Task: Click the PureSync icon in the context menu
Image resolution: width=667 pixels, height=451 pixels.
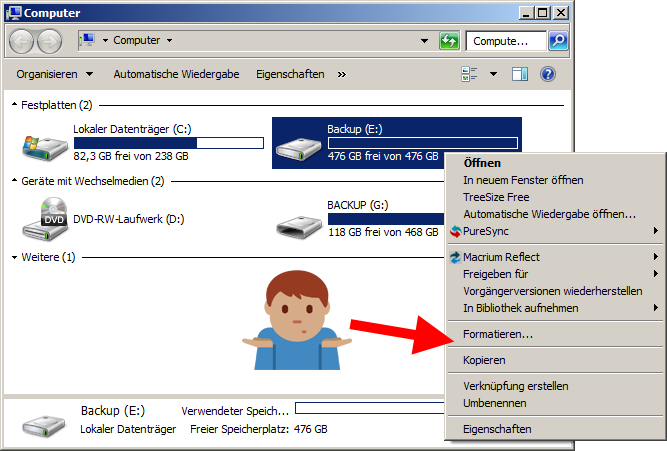Action: (456, 231)
